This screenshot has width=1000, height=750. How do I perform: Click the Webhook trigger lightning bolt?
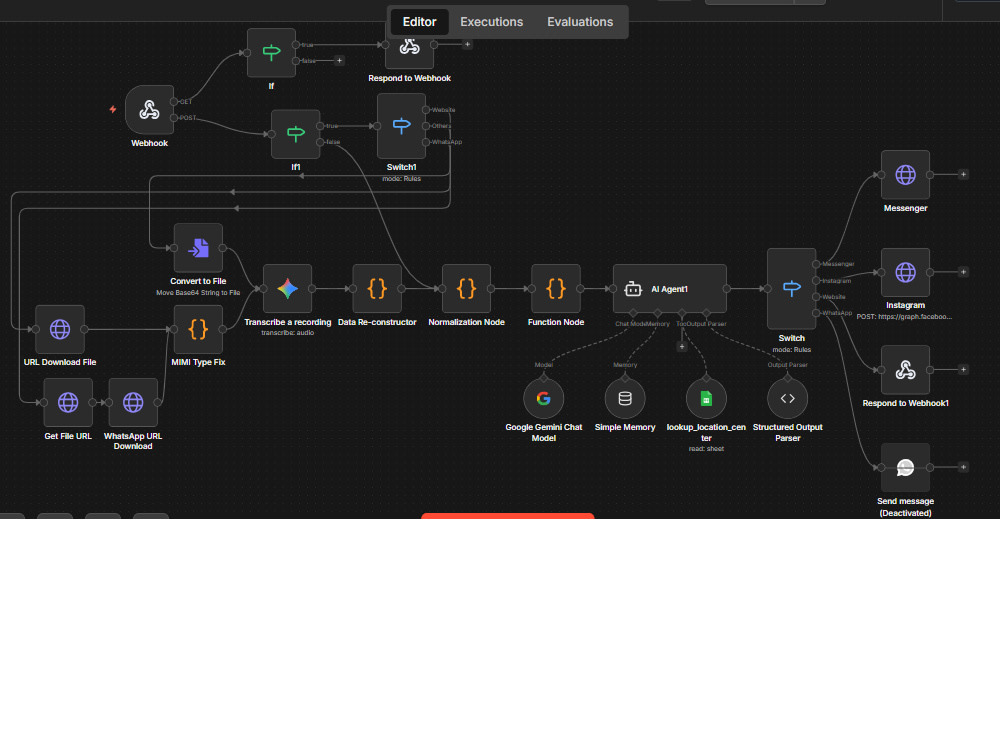point(113,110)
